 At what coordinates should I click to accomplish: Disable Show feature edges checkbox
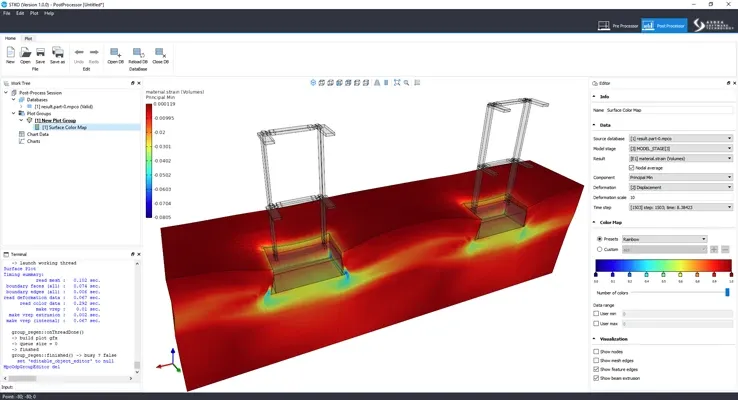click(596, 369)
